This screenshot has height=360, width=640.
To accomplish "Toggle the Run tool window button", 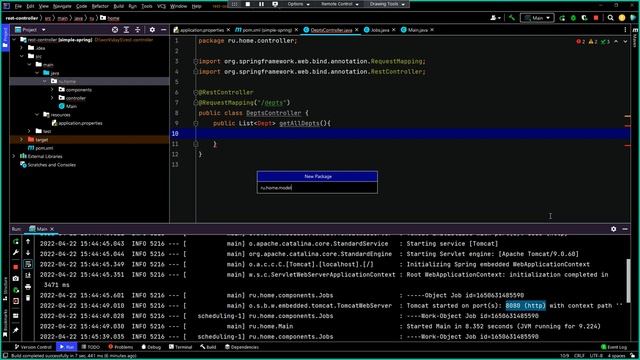I will pyautogui.click(x=67, y=347).
